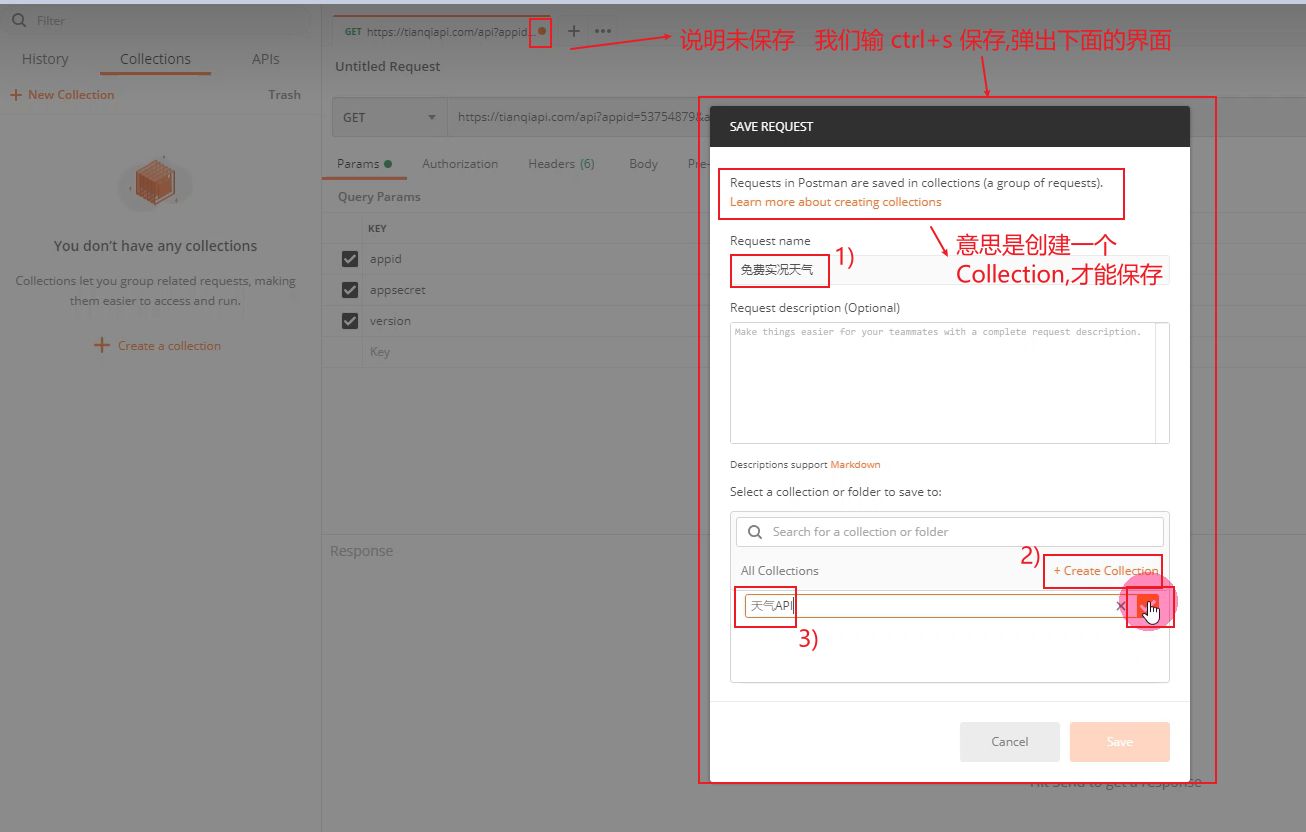This screenshot has height=832, width=1306.
Task: Click the search icon in collection search box
Action: tap(755, 532)
